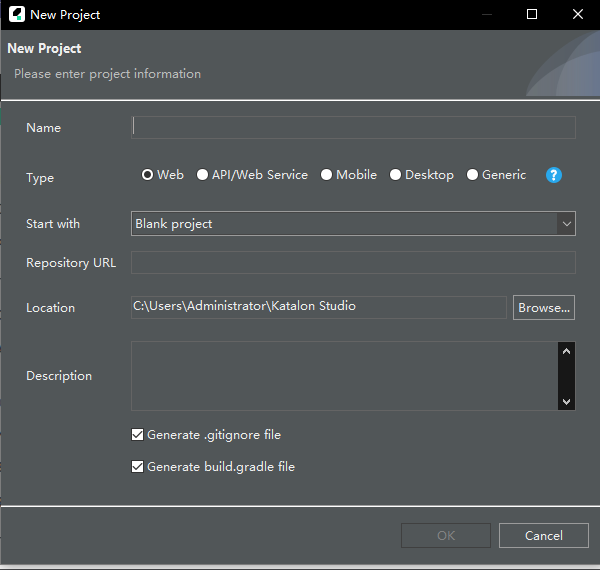Click the Location path field
The width and height of the screenshot is (600, 570).
(x=319, y=307)
